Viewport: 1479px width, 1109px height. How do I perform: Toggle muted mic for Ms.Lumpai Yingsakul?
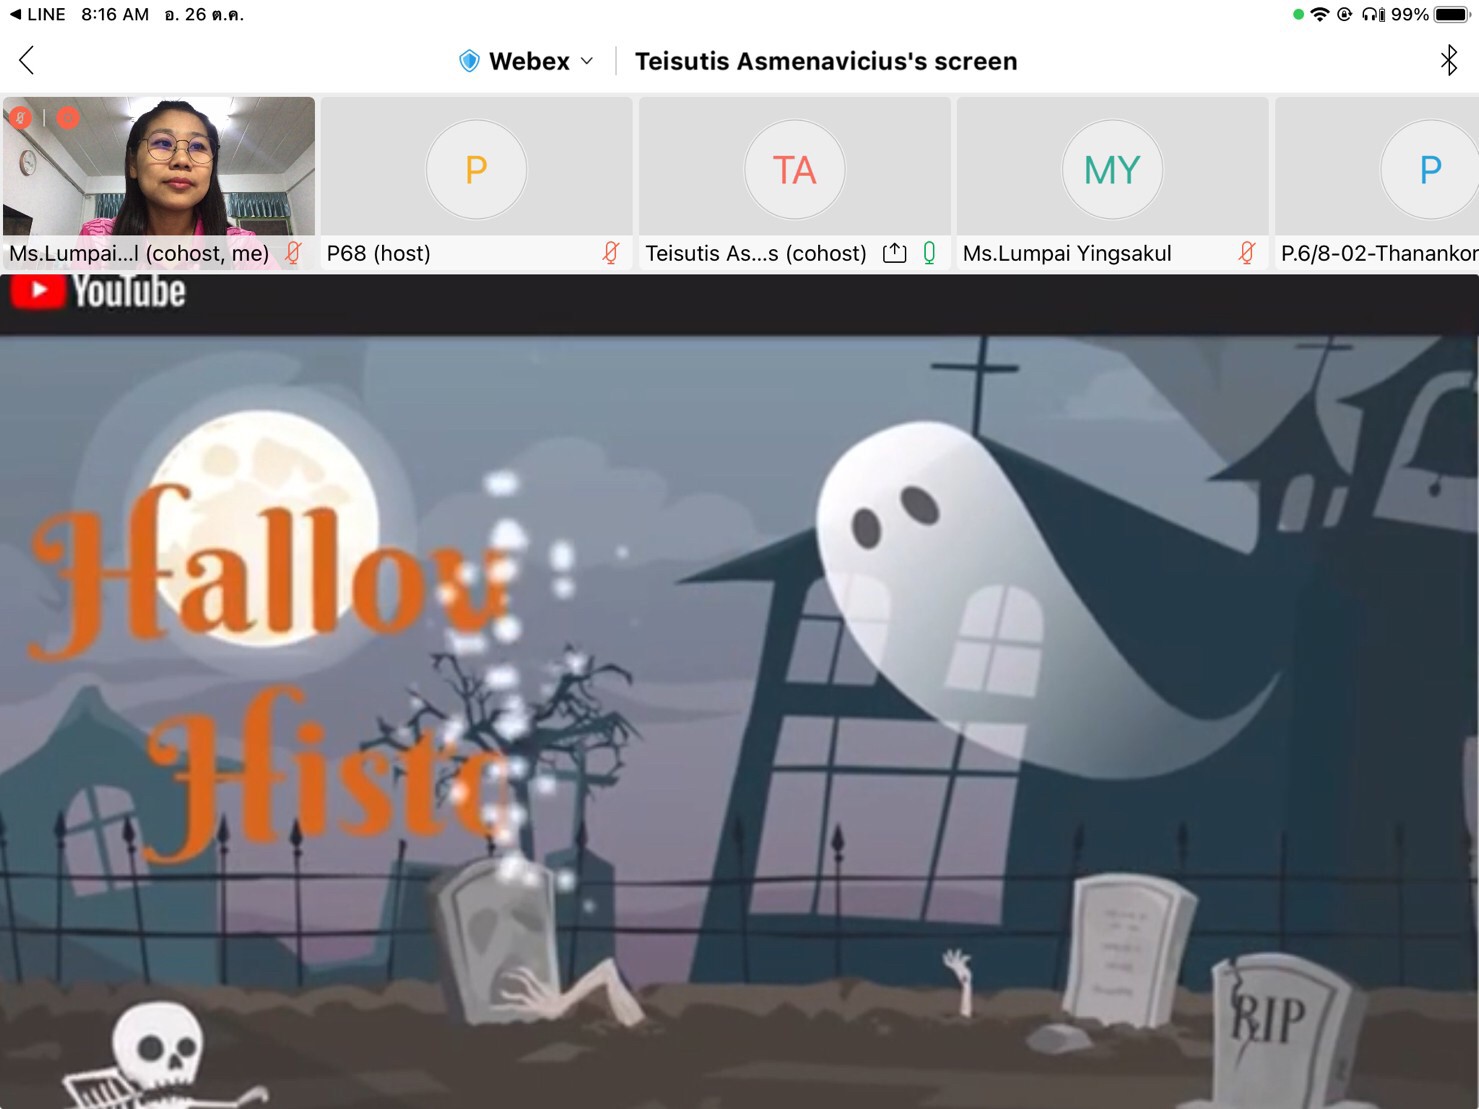click(x=1247, y=253)
